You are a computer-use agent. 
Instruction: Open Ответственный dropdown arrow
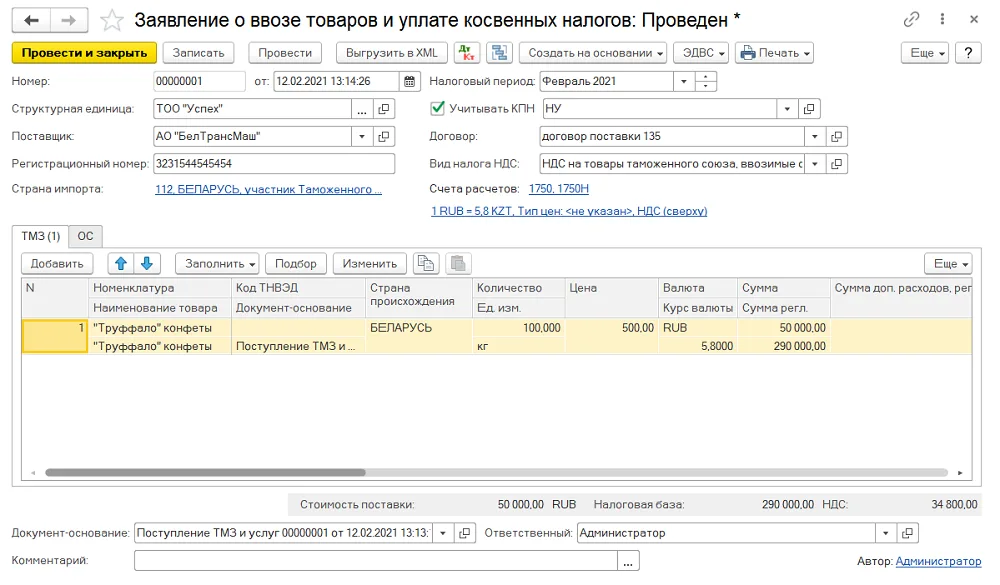click(x=886, y=533)
